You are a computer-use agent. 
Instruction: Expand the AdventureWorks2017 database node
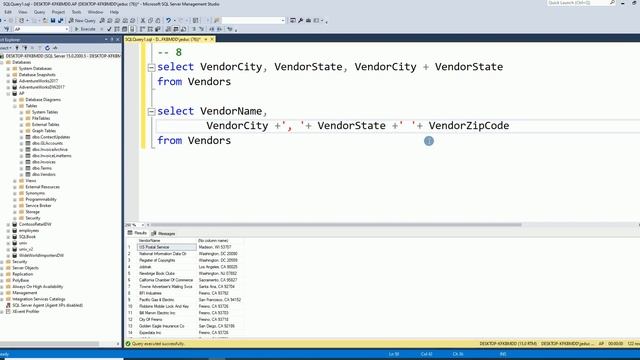point(8,81)
